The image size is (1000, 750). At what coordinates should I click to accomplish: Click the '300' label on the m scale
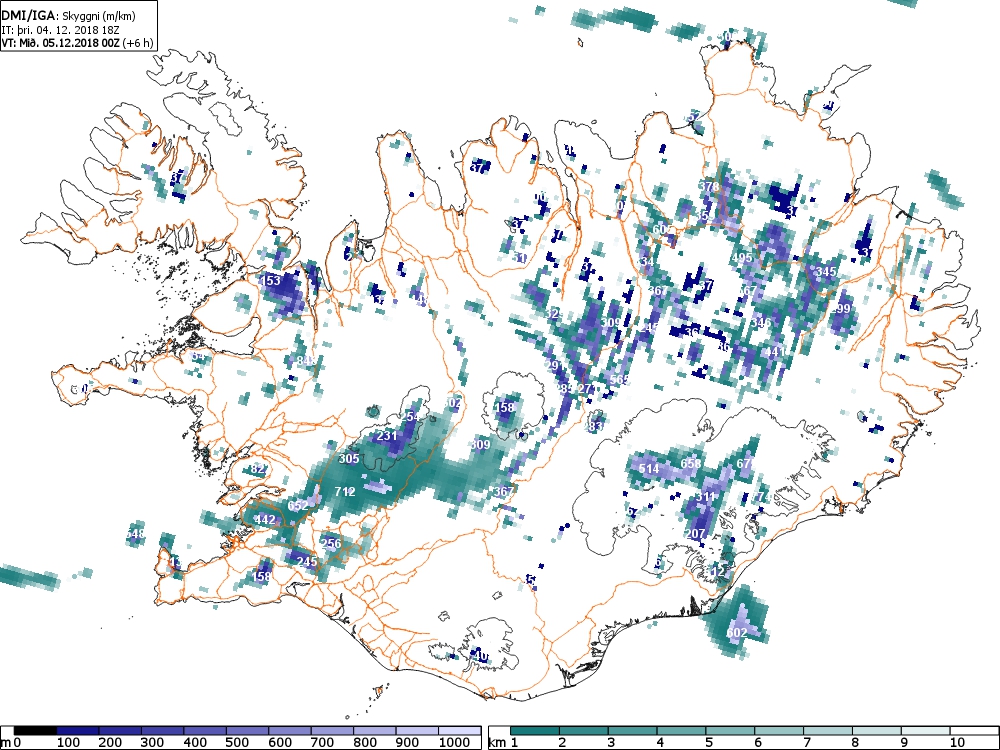152,743
